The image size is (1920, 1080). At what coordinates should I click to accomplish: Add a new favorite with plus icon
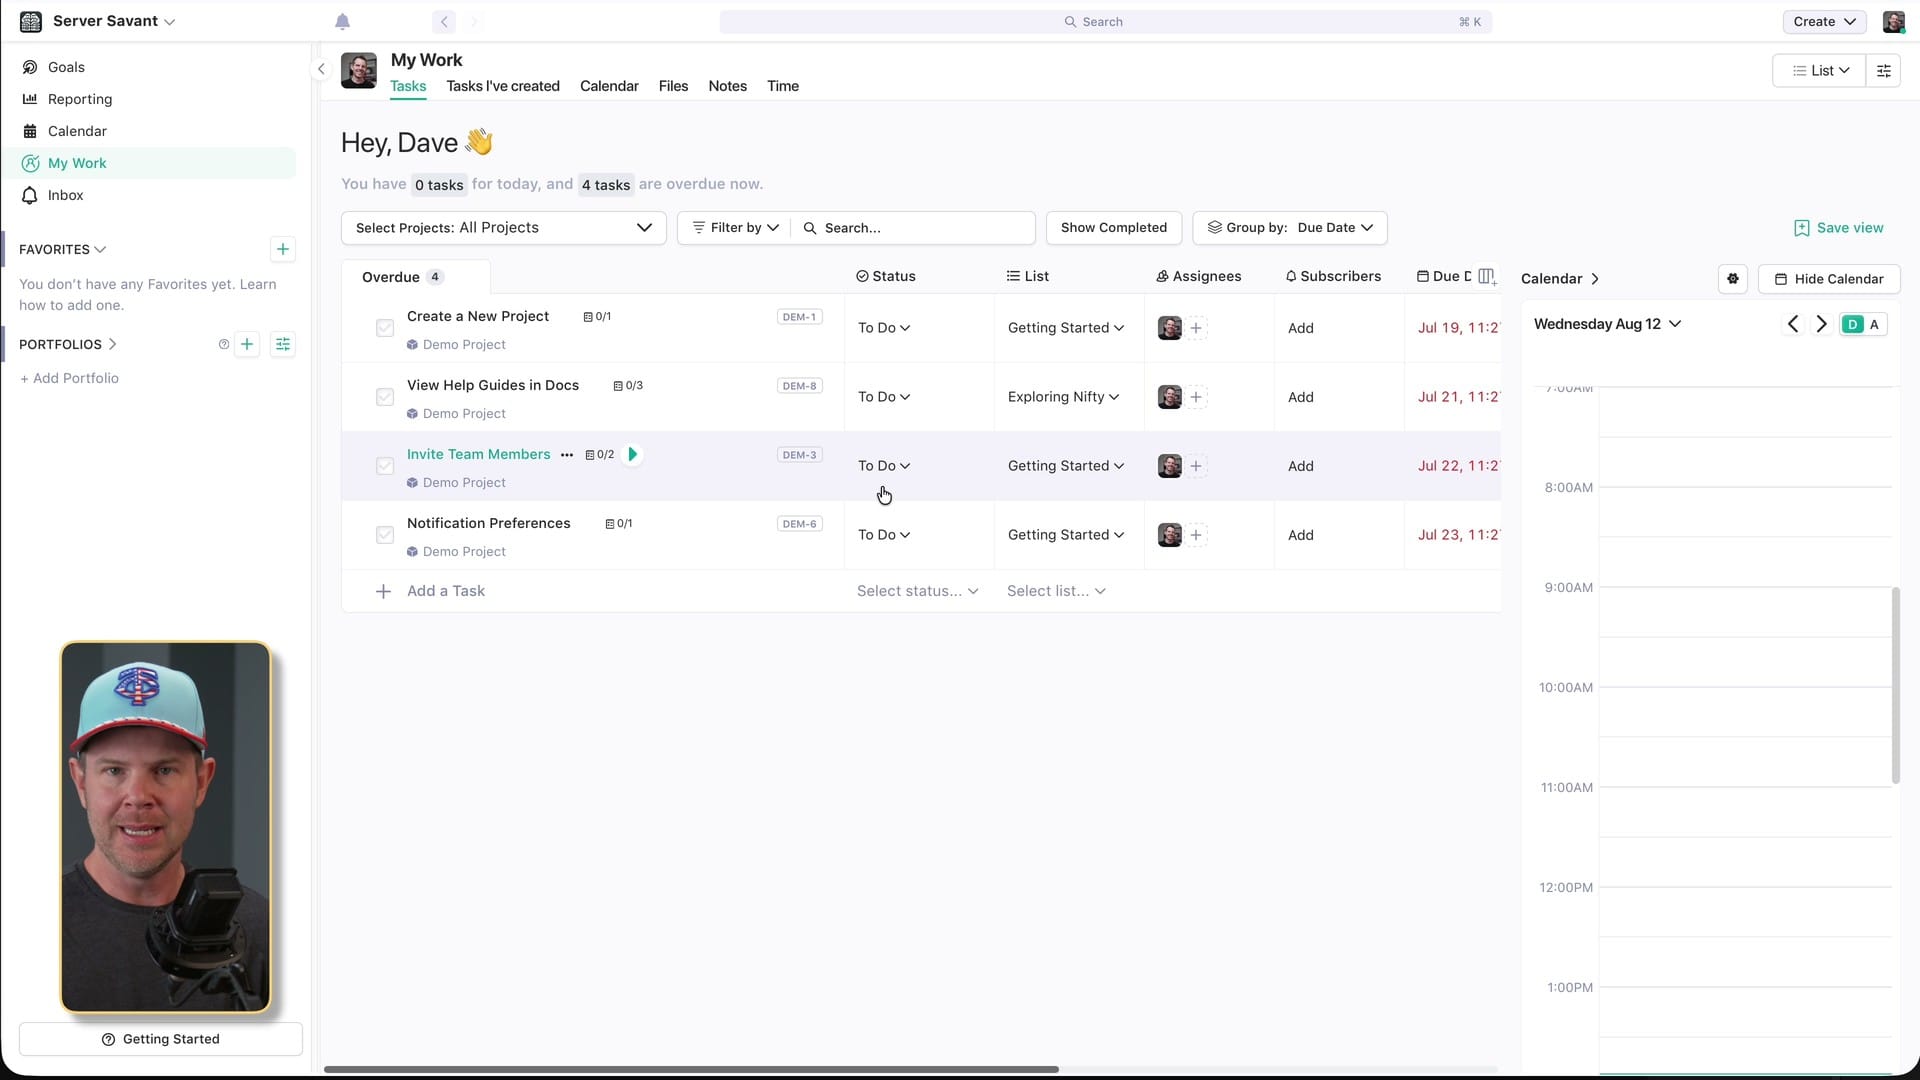click(283, 249)
